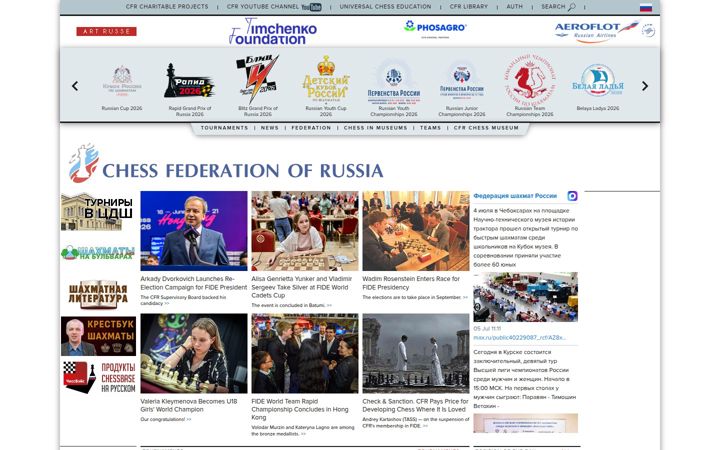Select Blitz Grand Prix of Russia 2026 logo
The width and height of the screenshot is (720, 450).
(x=258, y=79)
